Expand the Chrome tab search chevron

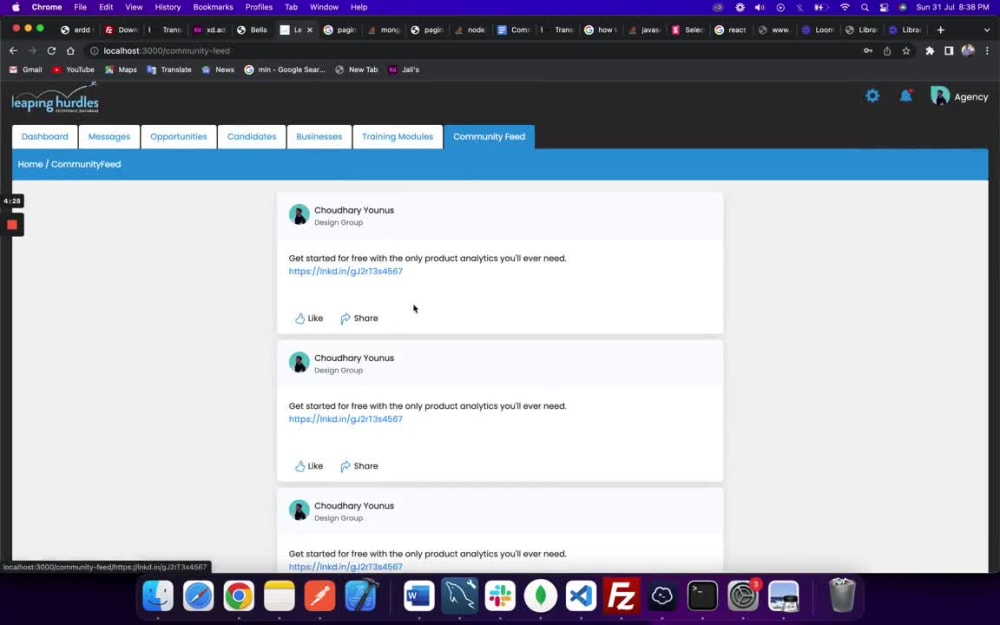click(987, 30)
